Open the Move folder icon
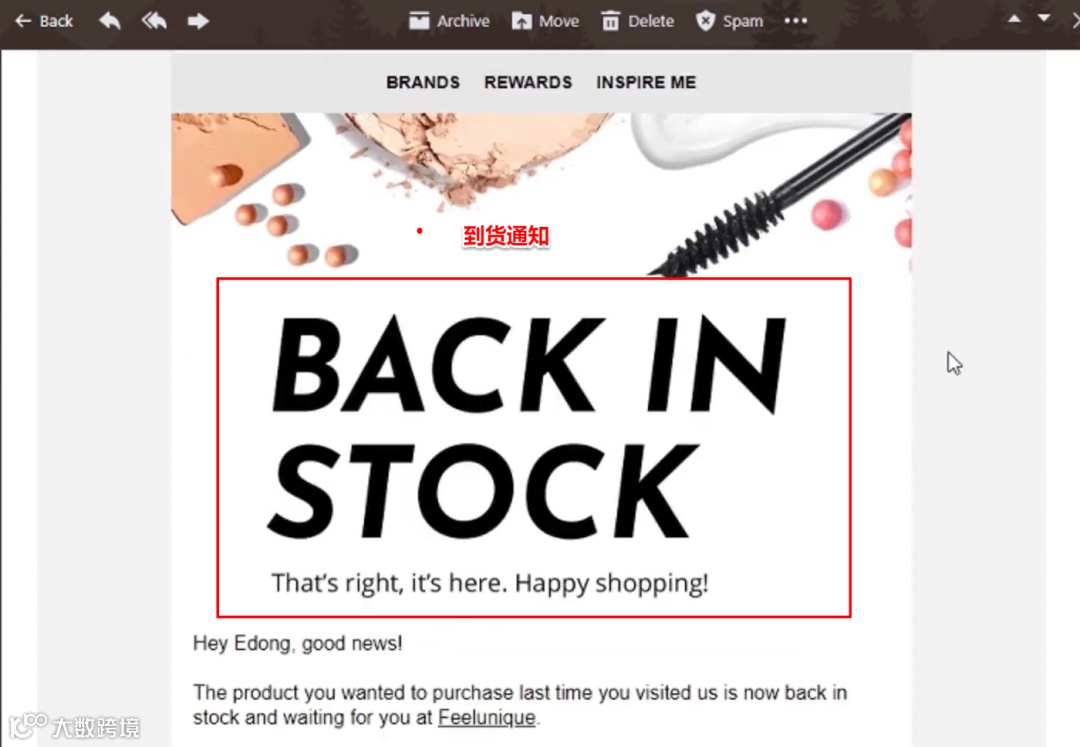The width and height of the screenshot is (1080, 747). coord(521,21)
